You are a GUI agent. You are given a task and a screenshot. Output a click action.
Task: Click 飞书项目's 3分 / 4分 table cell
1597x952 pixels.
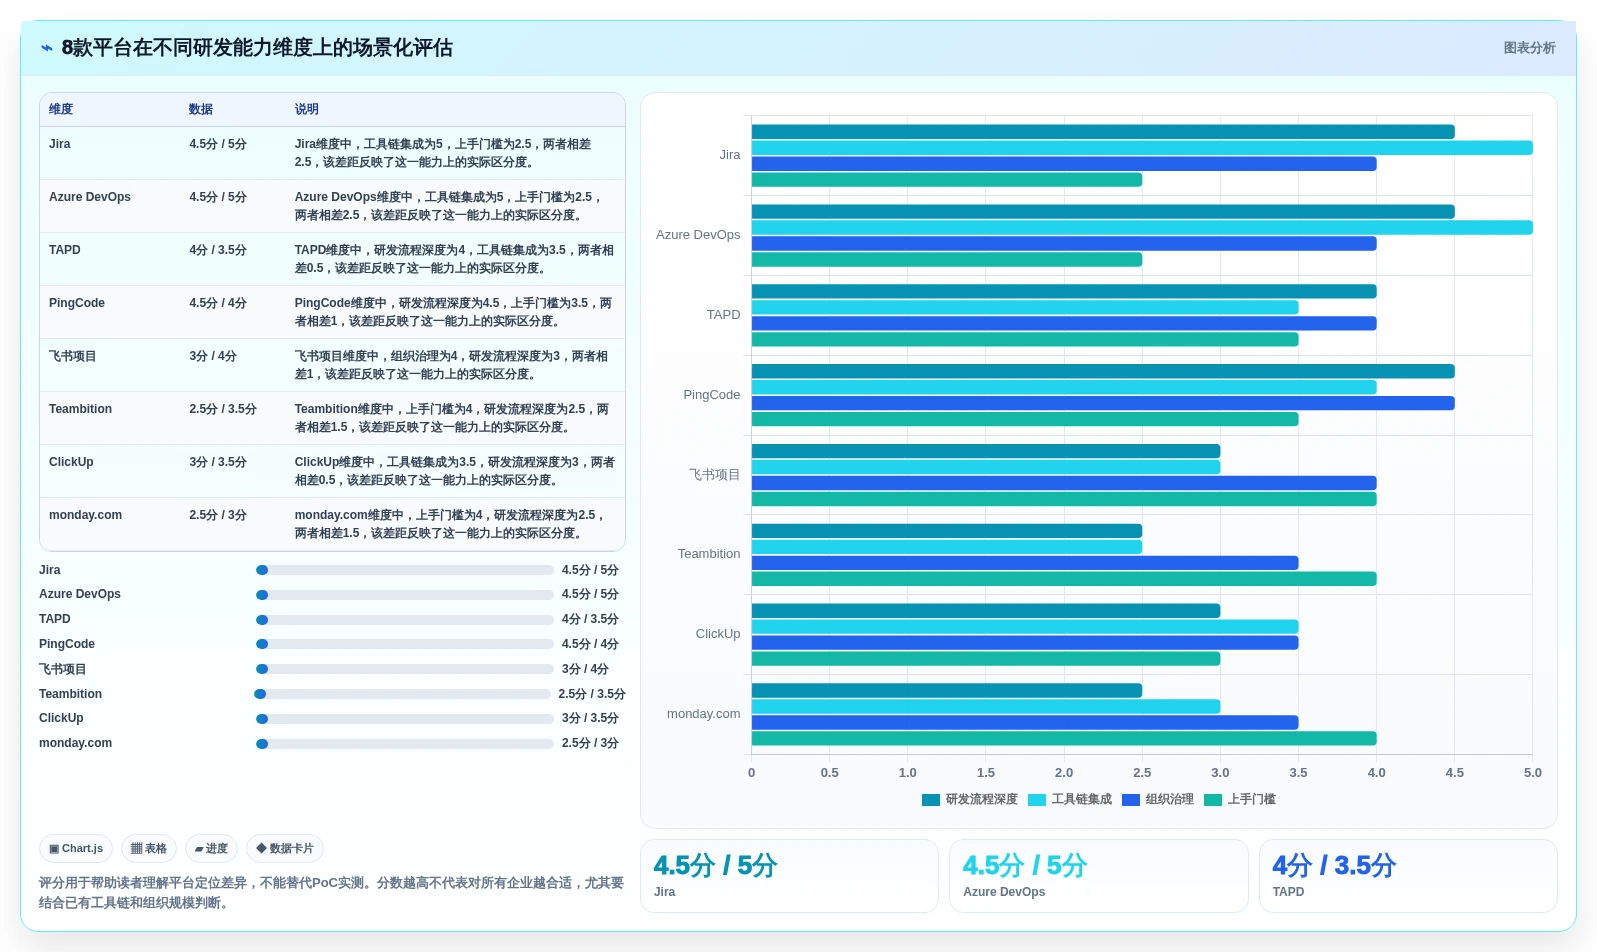213,356
